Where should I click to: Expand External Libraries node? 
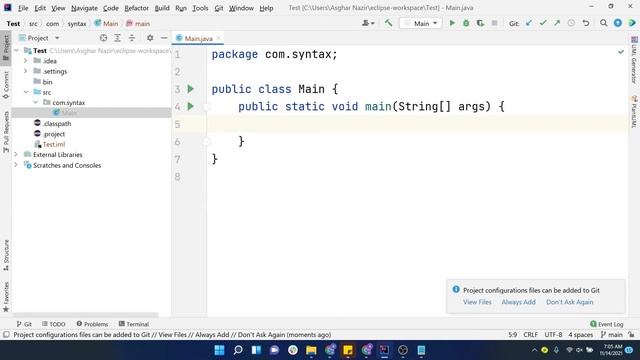click(x=16, y=155)
